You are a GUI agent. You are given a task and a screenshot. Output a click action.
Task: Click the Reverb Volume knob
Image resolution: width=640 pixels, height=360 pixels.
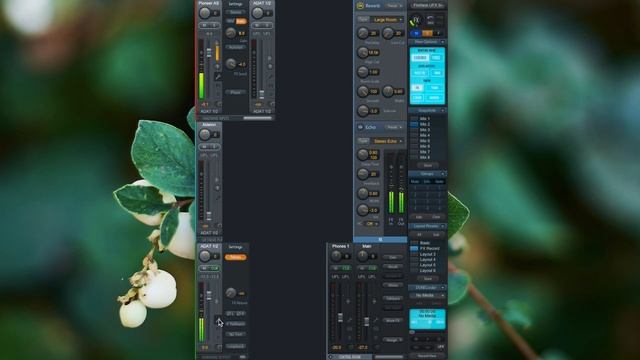click(362, 111)
